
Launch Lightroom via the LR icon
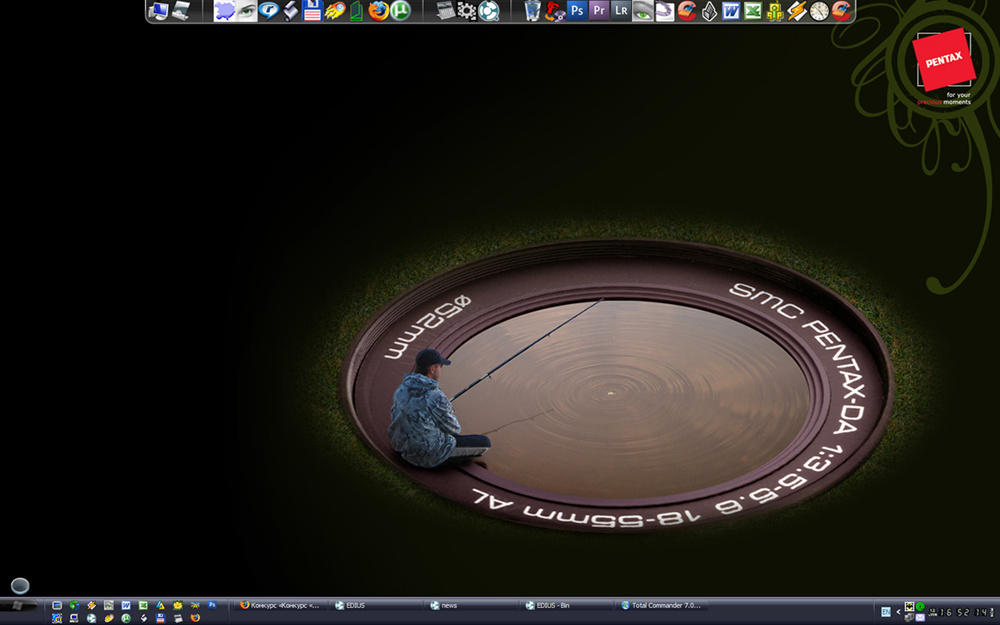coord(621,11)
